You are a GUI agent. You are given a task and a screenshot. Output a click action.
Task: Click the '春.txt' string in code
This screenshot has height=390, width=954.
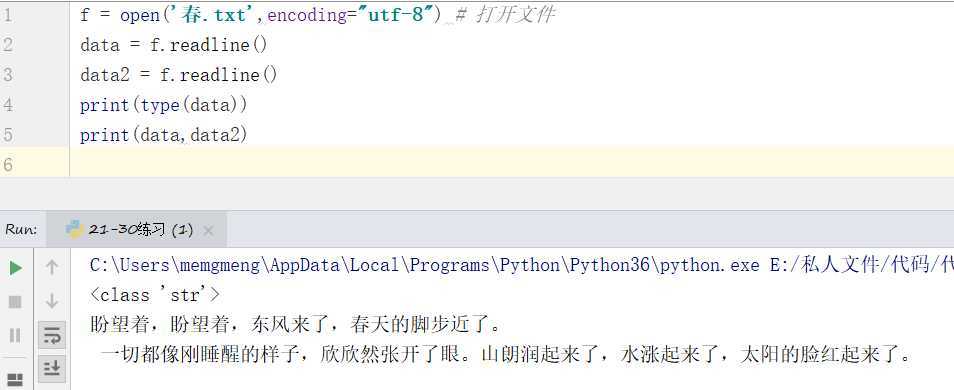click(x=211, y=15)
